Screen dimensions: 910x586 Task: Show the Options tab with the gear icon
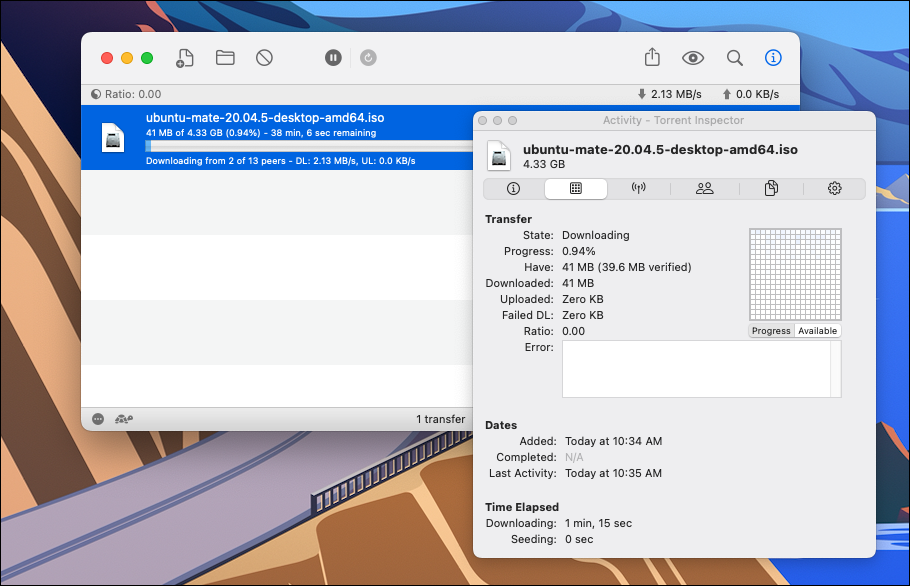(x=835, y=188)
